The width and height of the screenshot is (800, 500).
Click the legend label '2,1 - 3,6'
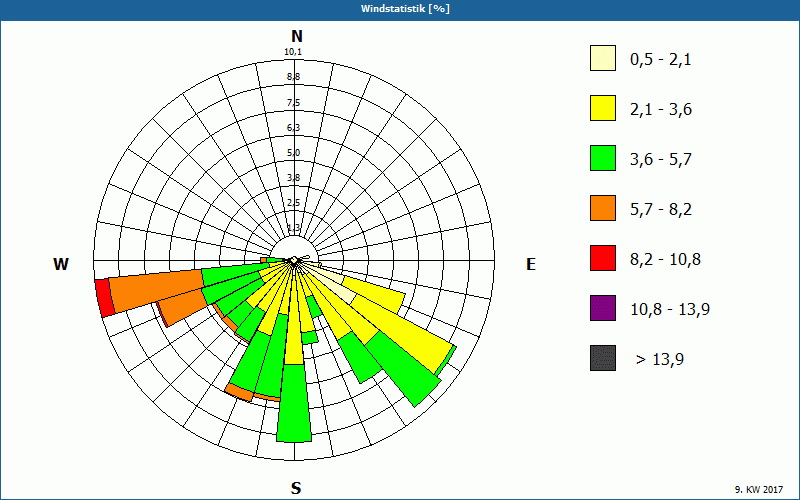point(661,110)
